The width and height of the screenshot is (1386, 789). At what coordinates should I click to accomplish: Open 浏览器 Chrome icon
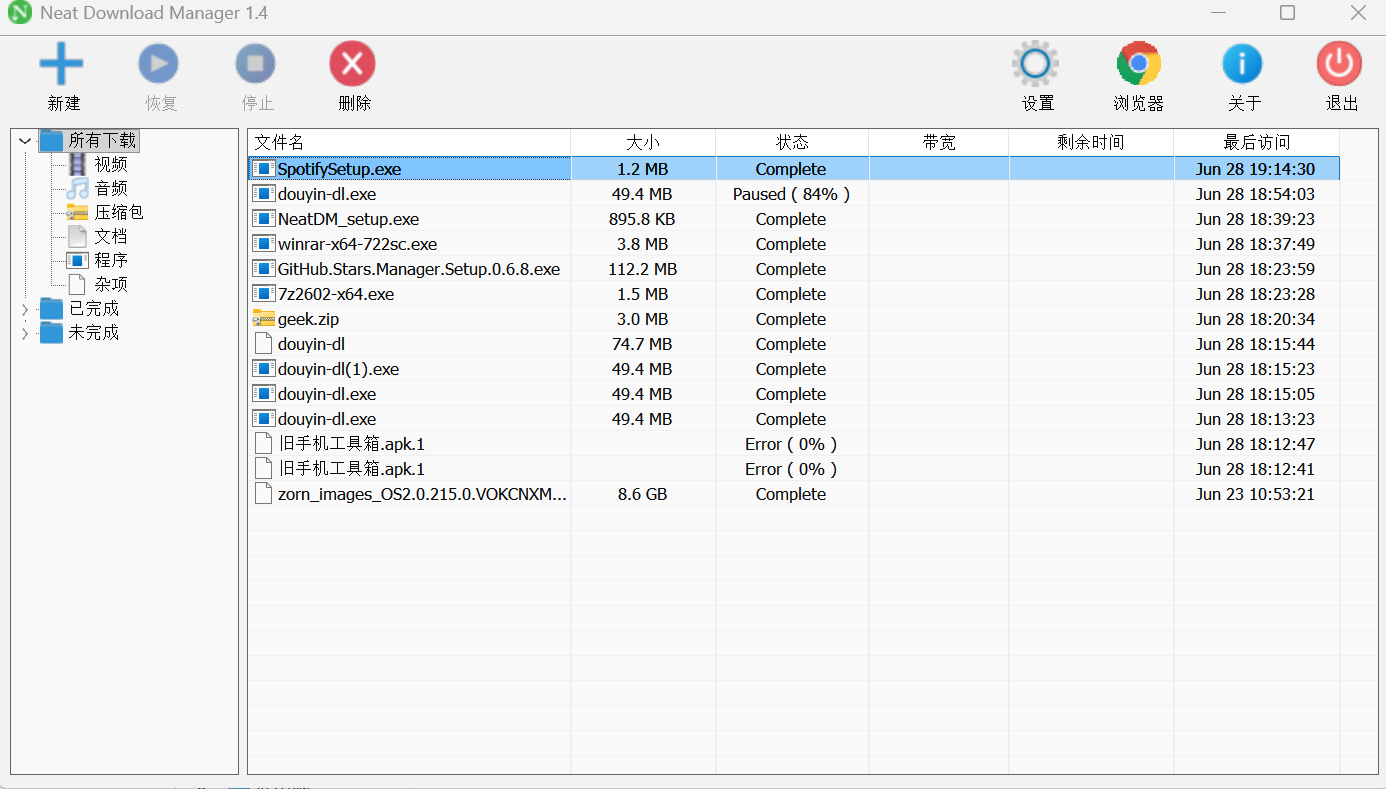tap(1138, 64)
